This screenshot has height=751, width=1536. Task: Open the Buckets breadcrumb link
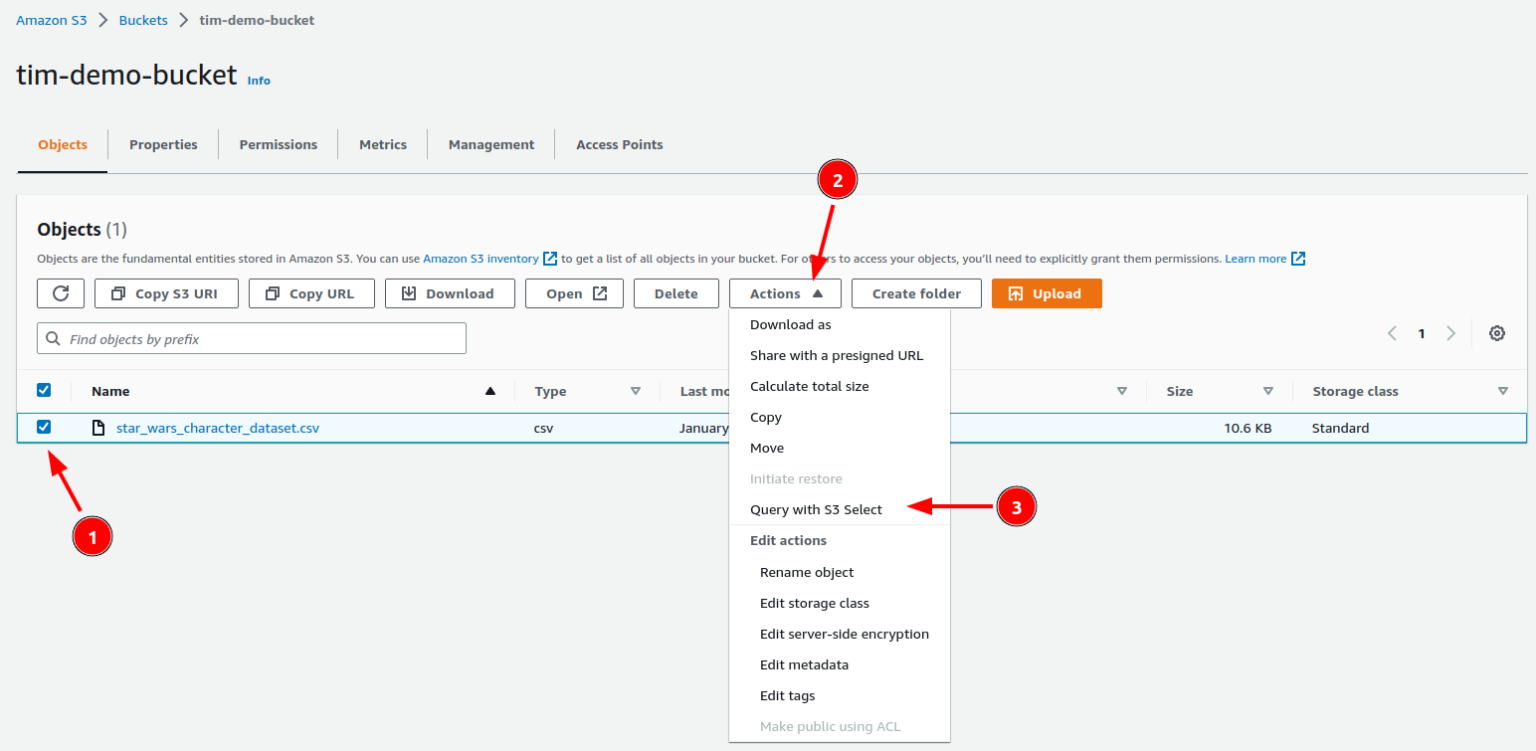143,19
